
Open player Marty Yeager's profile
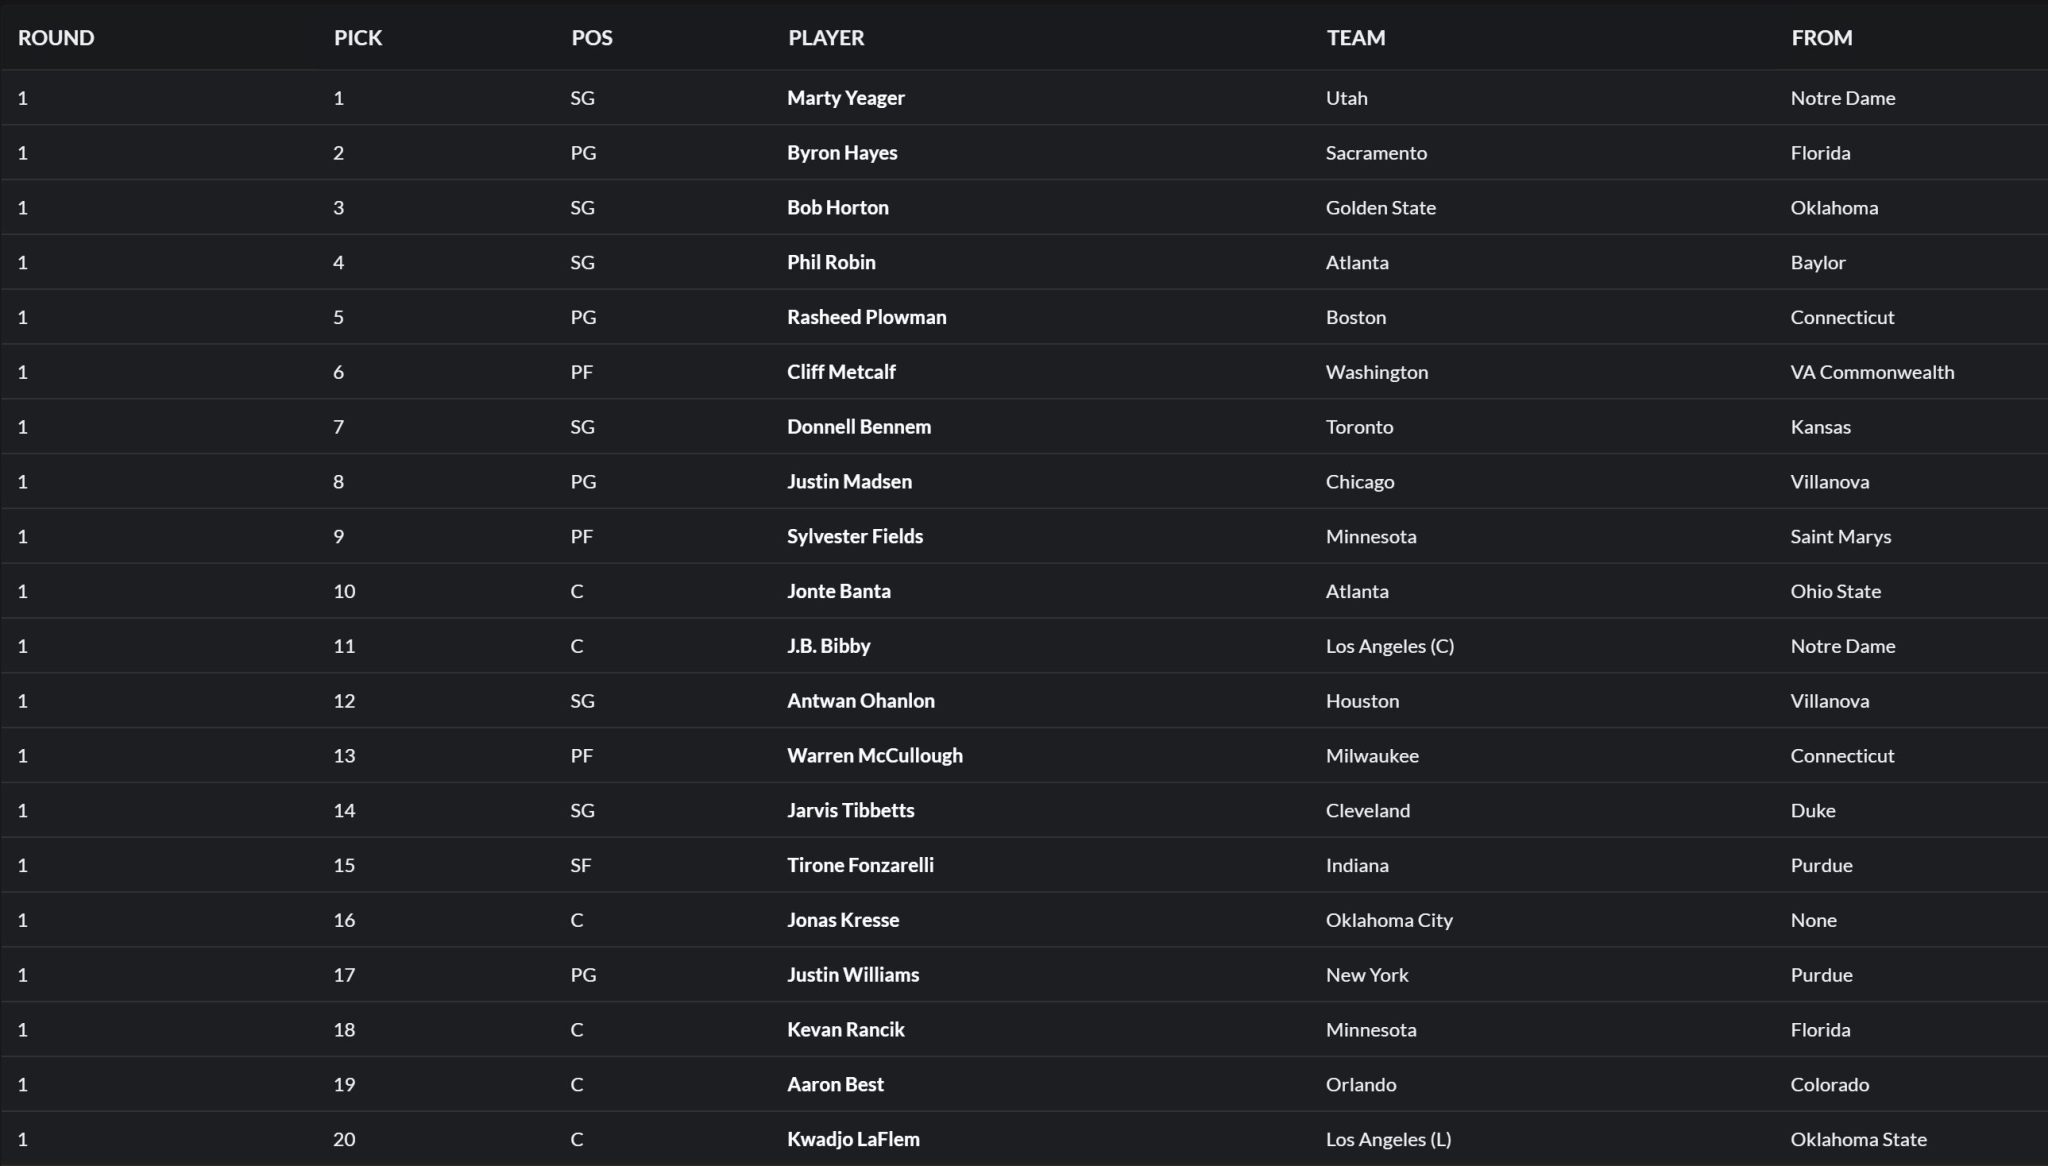click(846, 98)
